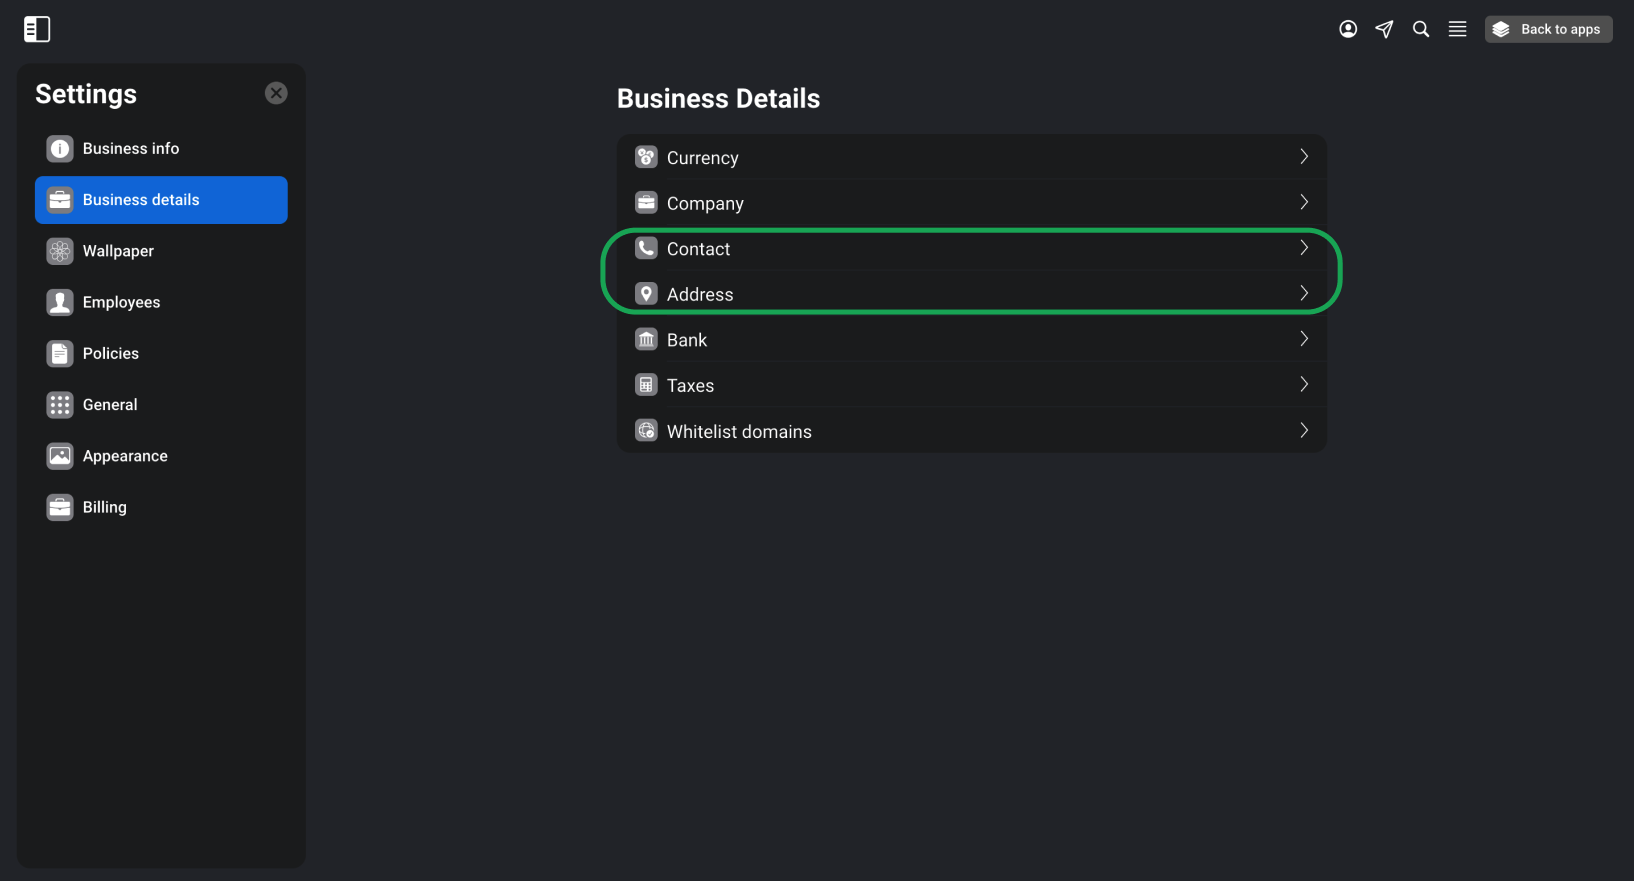This screenshot has height=881, width=1634.
Task: Click the paper plane send icon
Action: (1384, 29)
